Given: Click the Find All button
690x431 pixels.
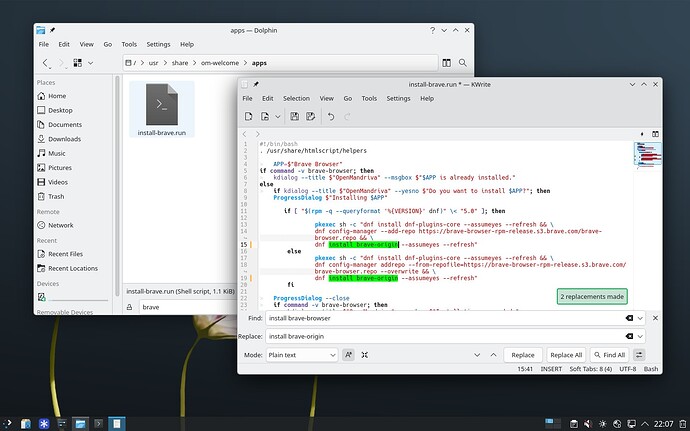Looking at the screenshot, I should click(x=609, y=355).
